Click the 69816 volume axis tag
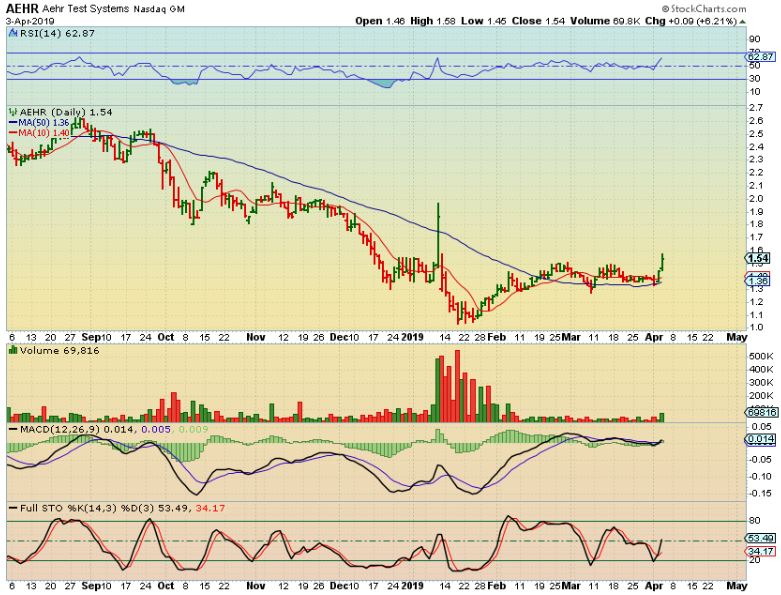The width and height of the screenshot is (781, 595). [761, 412]
